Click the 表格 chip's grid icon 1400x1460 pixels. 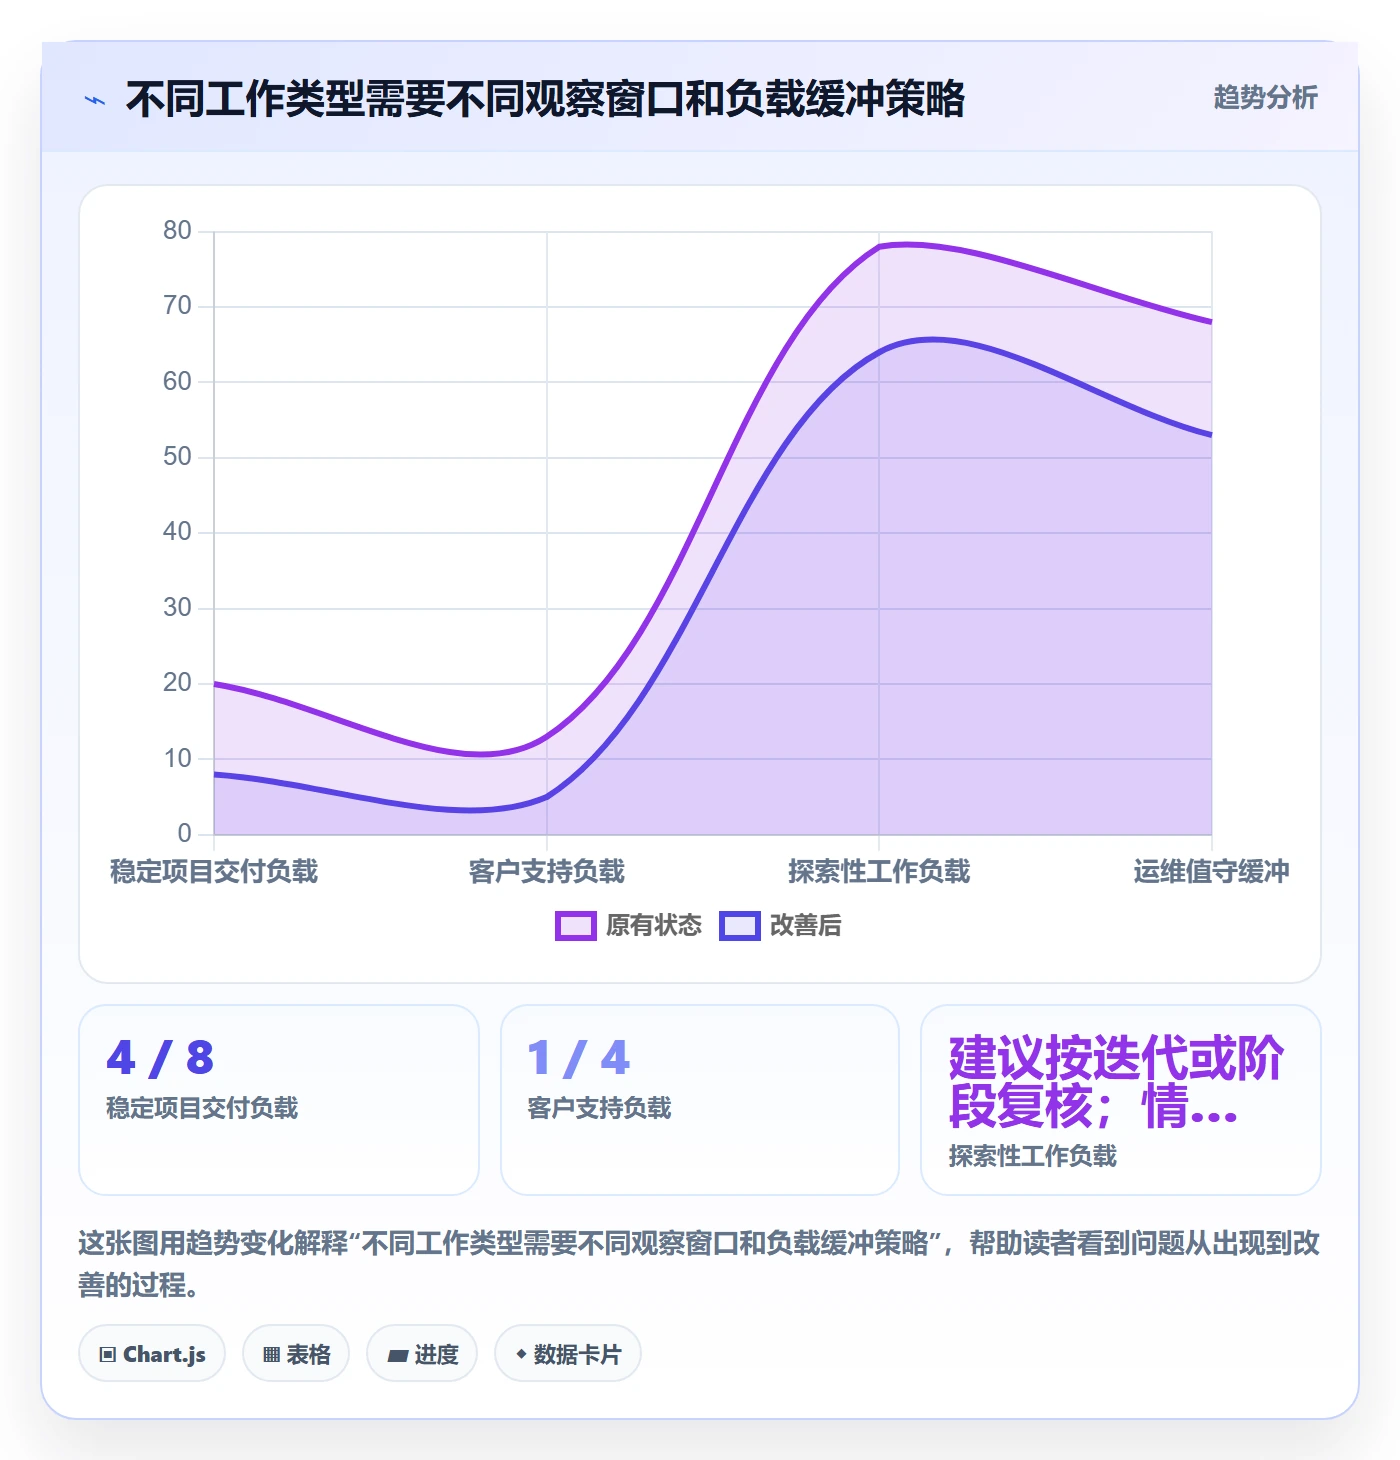click(x=271, y=1355)
